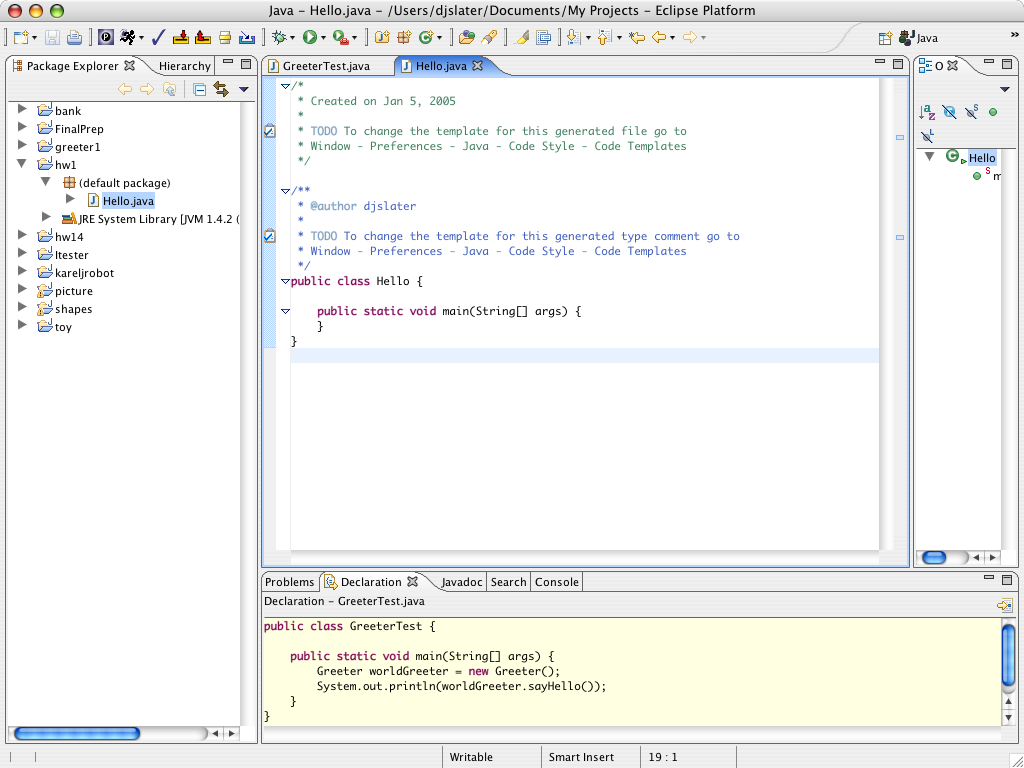Select the shapes project
This screenshot has height=768, width=1024.
click(73, 309)
